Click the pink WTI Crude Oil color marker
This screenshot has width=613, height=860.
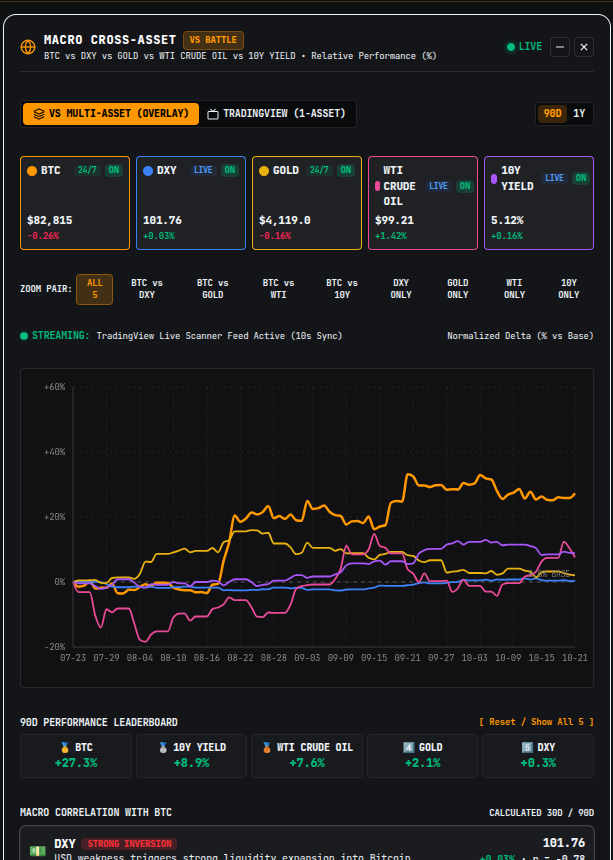(377, 186)
